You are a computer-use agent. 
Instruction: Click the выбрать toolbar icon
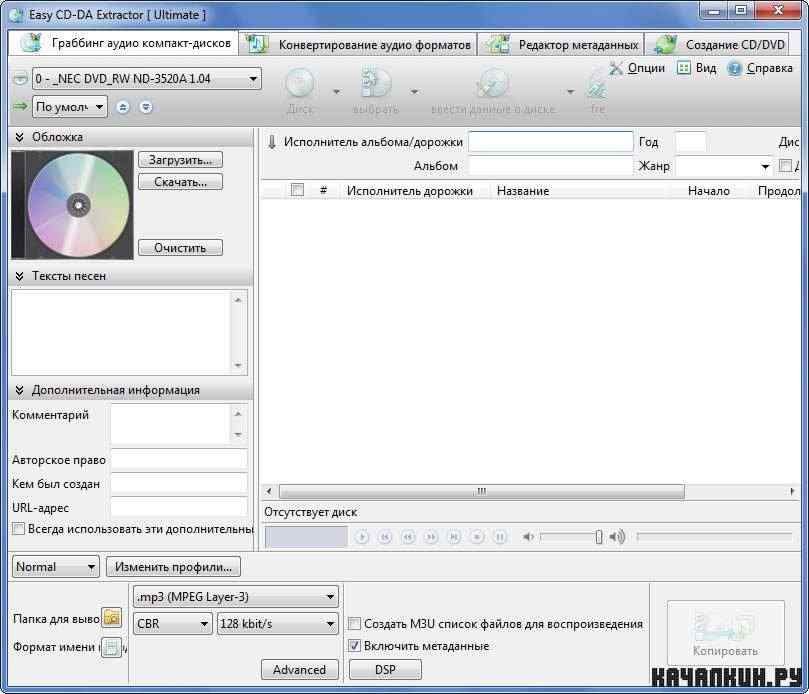coord(376,84)
